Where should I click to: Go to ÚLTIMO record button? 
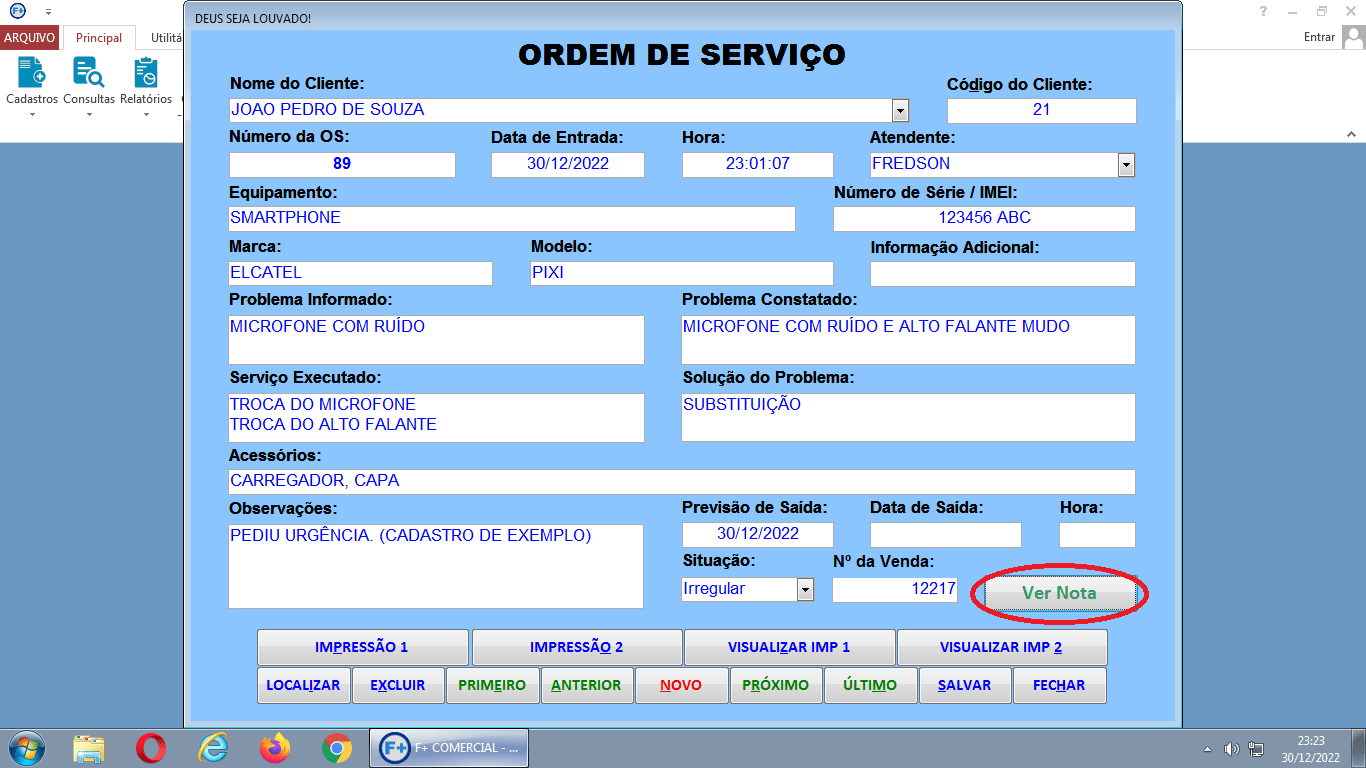click(870, 685)
